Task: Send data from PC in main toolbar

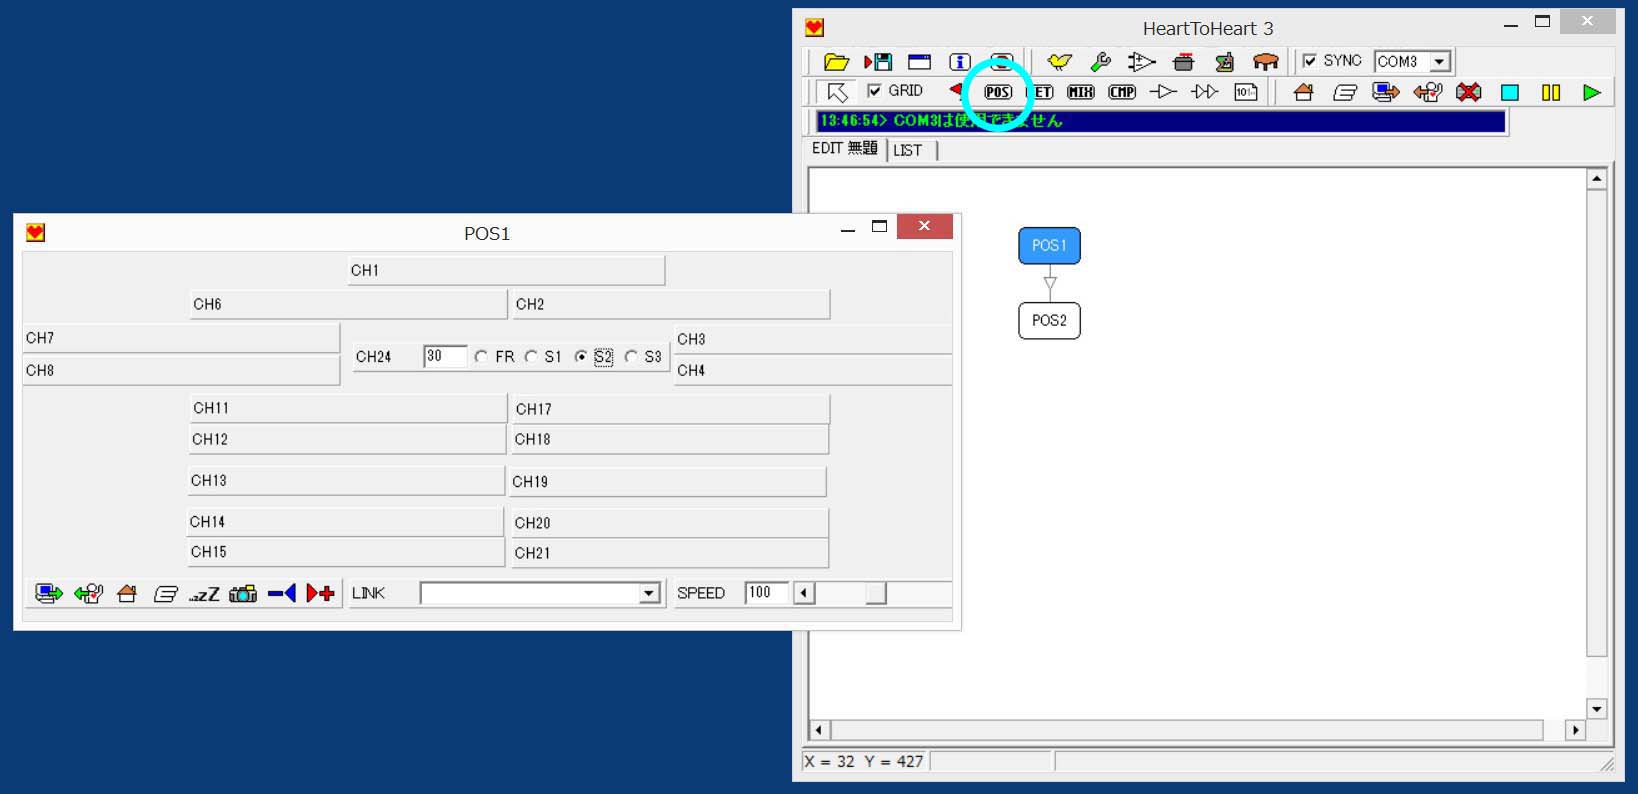Action: pos(1386,92)
